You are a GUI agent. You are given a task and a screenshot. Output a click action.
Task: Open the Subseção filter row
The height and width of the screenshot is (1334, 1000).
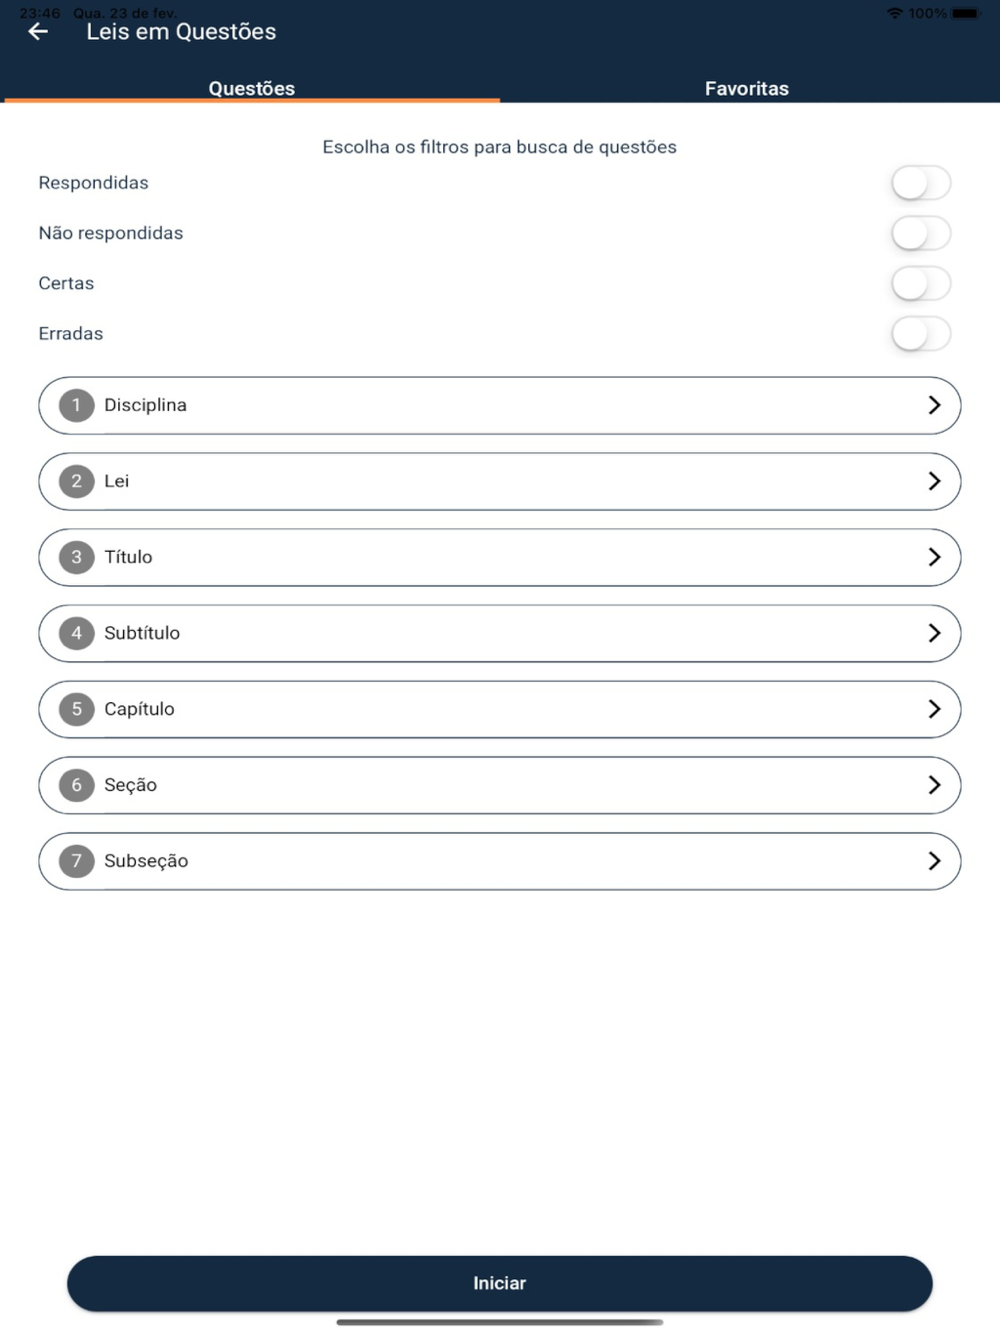pyautogui.click(x=500, y=861)
